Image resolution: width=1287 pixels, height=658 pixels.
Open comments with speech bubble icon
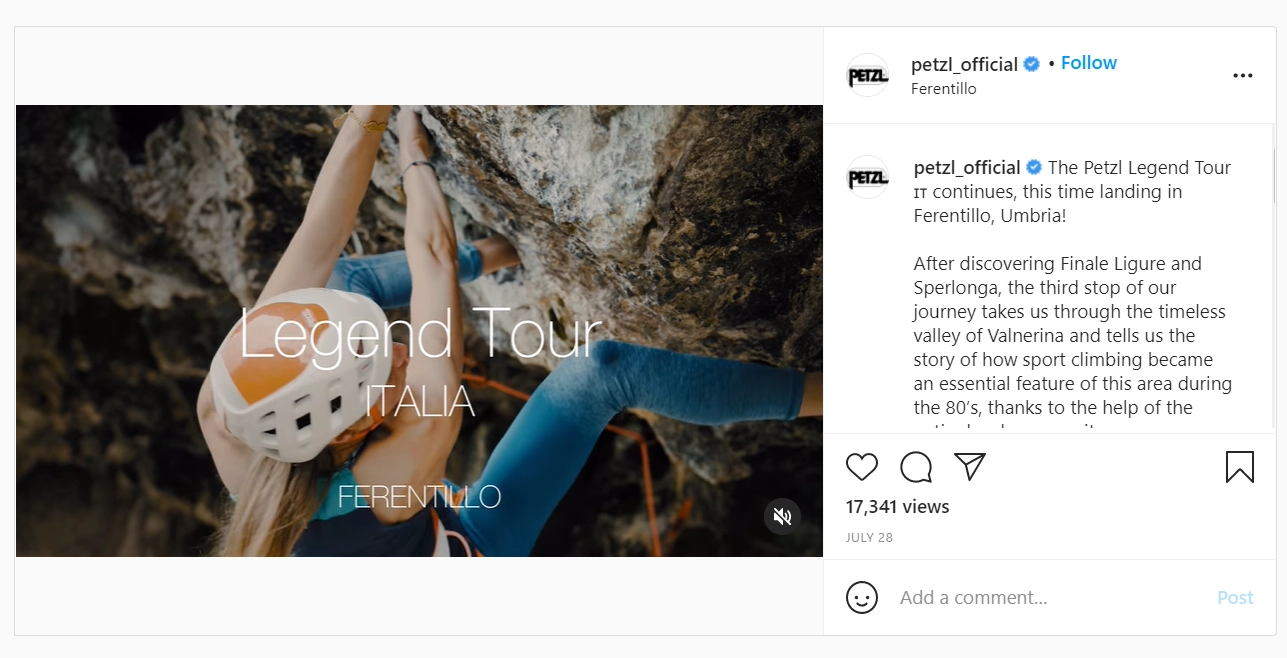916,467
